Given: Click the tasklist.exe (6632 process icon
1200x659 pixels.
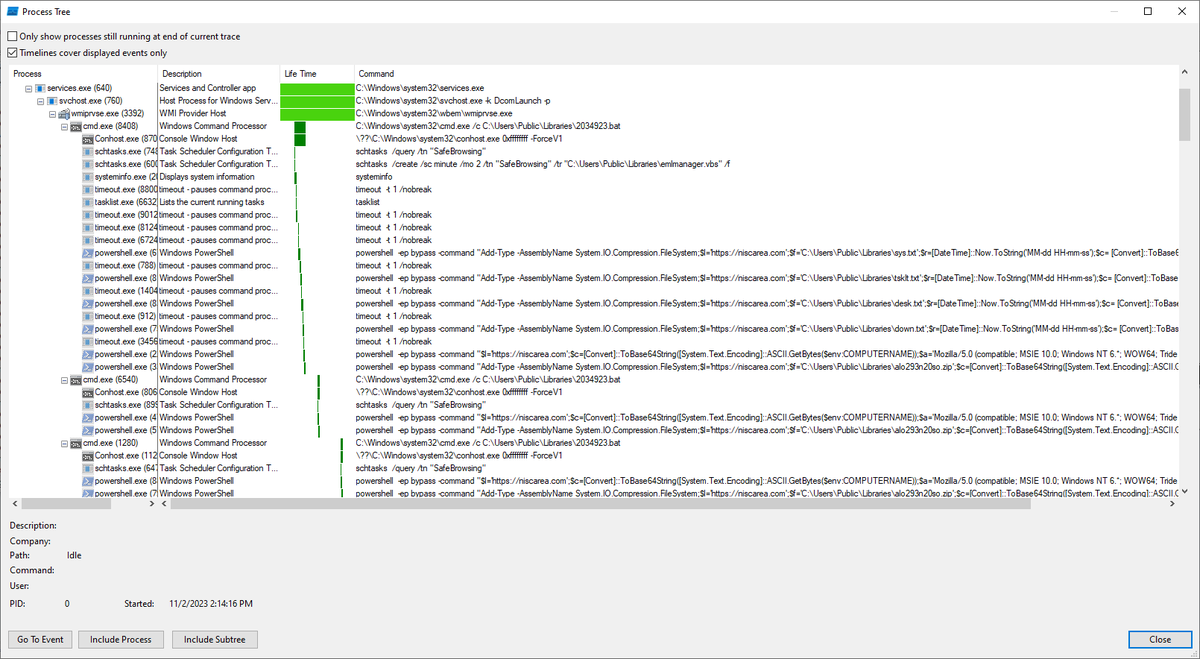Looking at the screenshot, I should point(88,202).
